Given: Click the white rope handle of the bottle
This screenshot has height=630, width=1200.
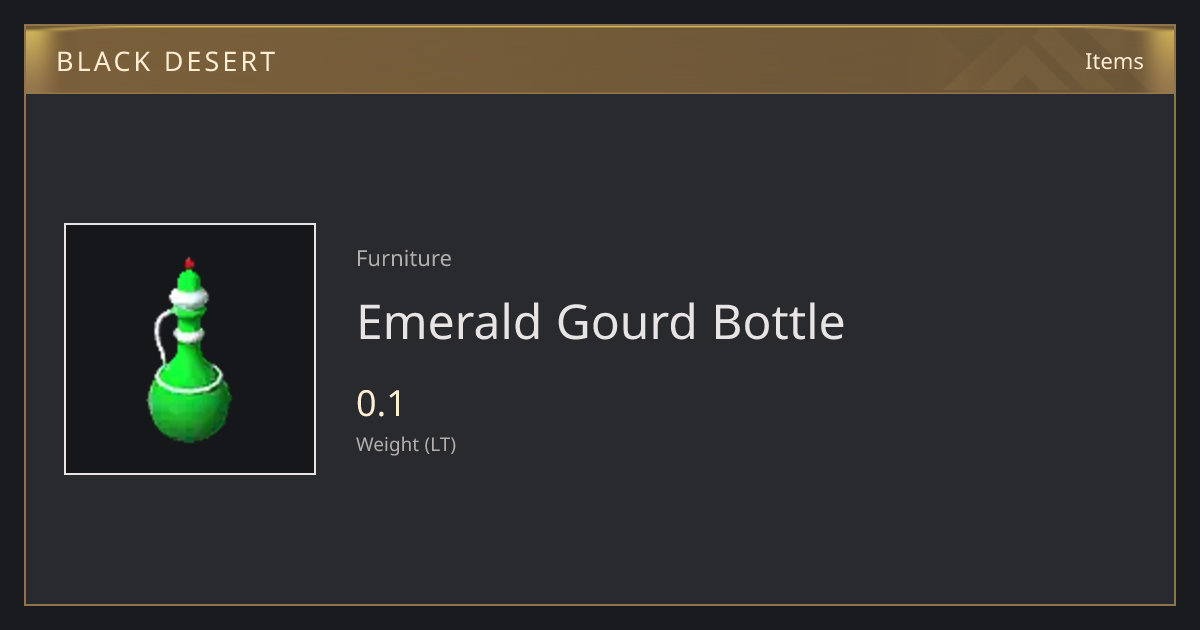Looking at the screenshot, I should (160, 340).
